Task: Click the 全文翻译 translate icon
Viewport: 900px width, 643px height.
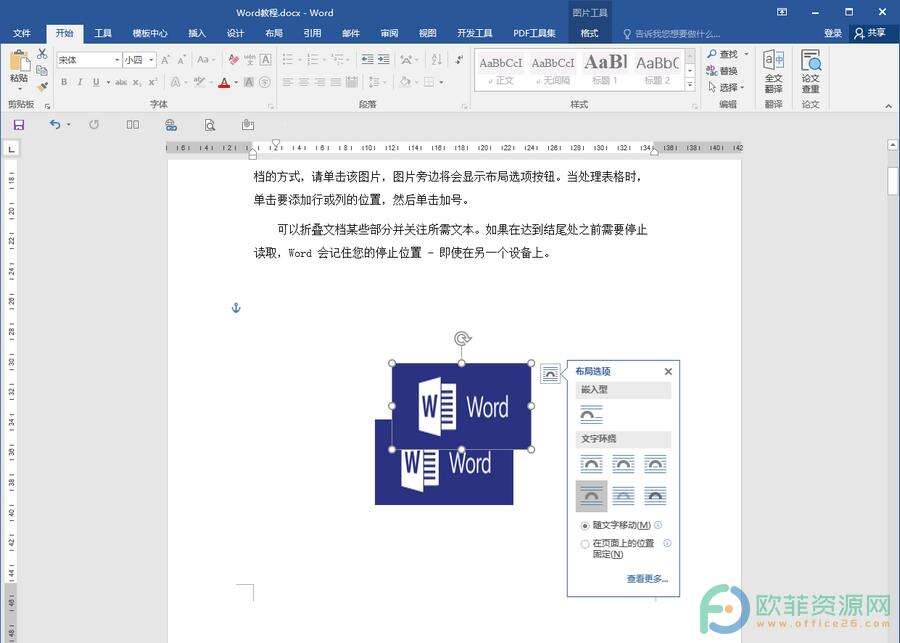Action: point(773,70)
